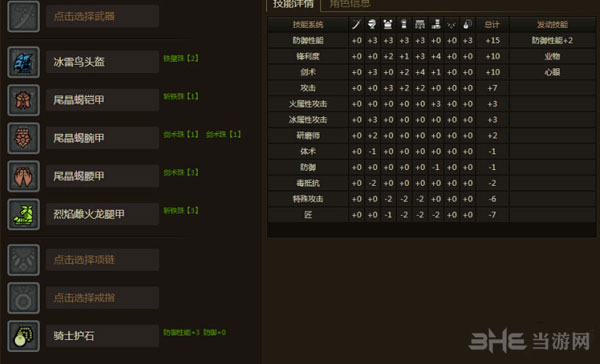Click the 尾晶蝎铠甲 chest armor icon
The width and height of the screenshot is (600, 364).
pos(23,100)
